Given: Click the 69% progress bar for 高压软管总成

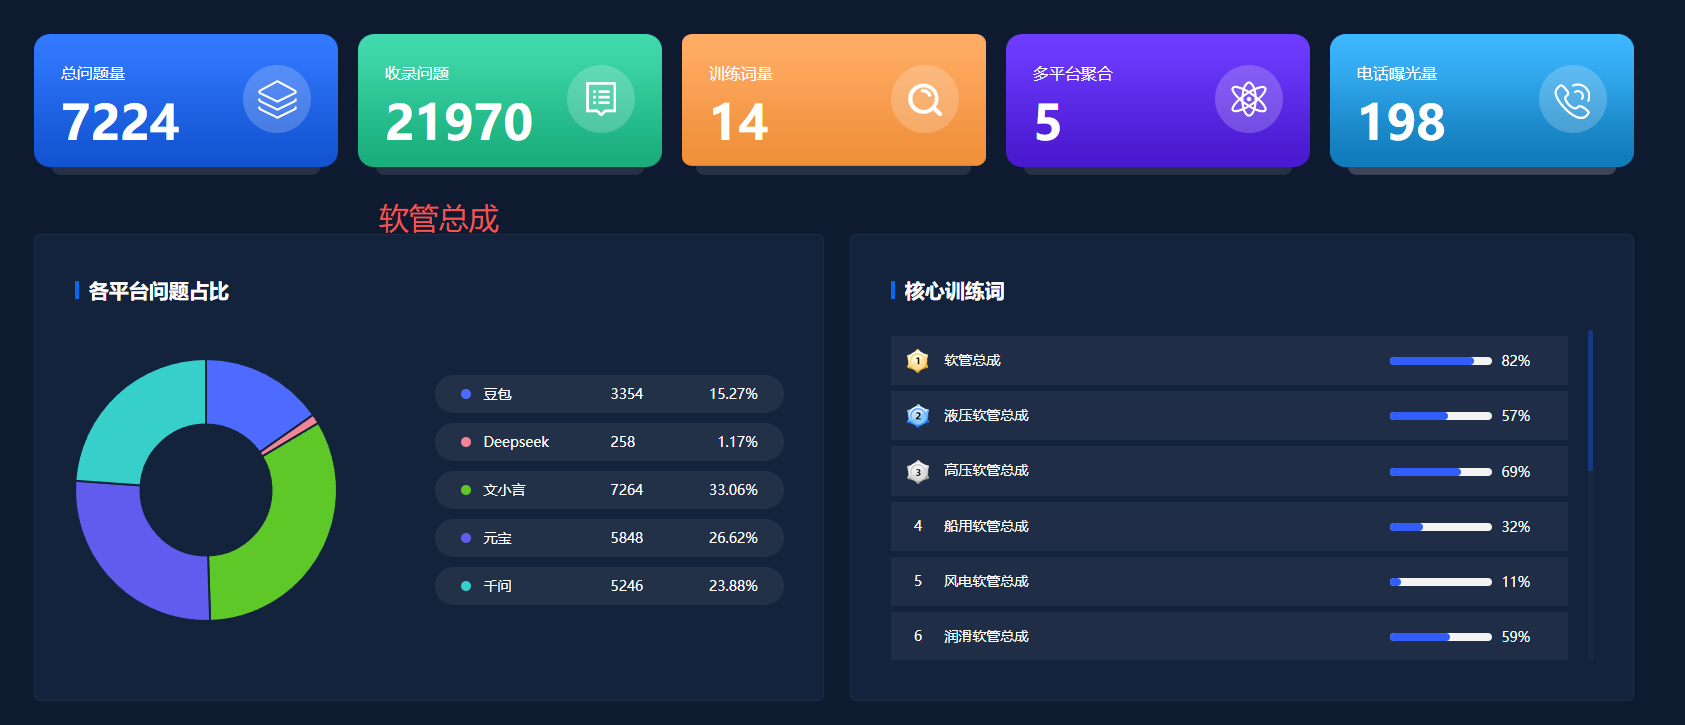Looking at the screenshot, I should point(1441,472).
